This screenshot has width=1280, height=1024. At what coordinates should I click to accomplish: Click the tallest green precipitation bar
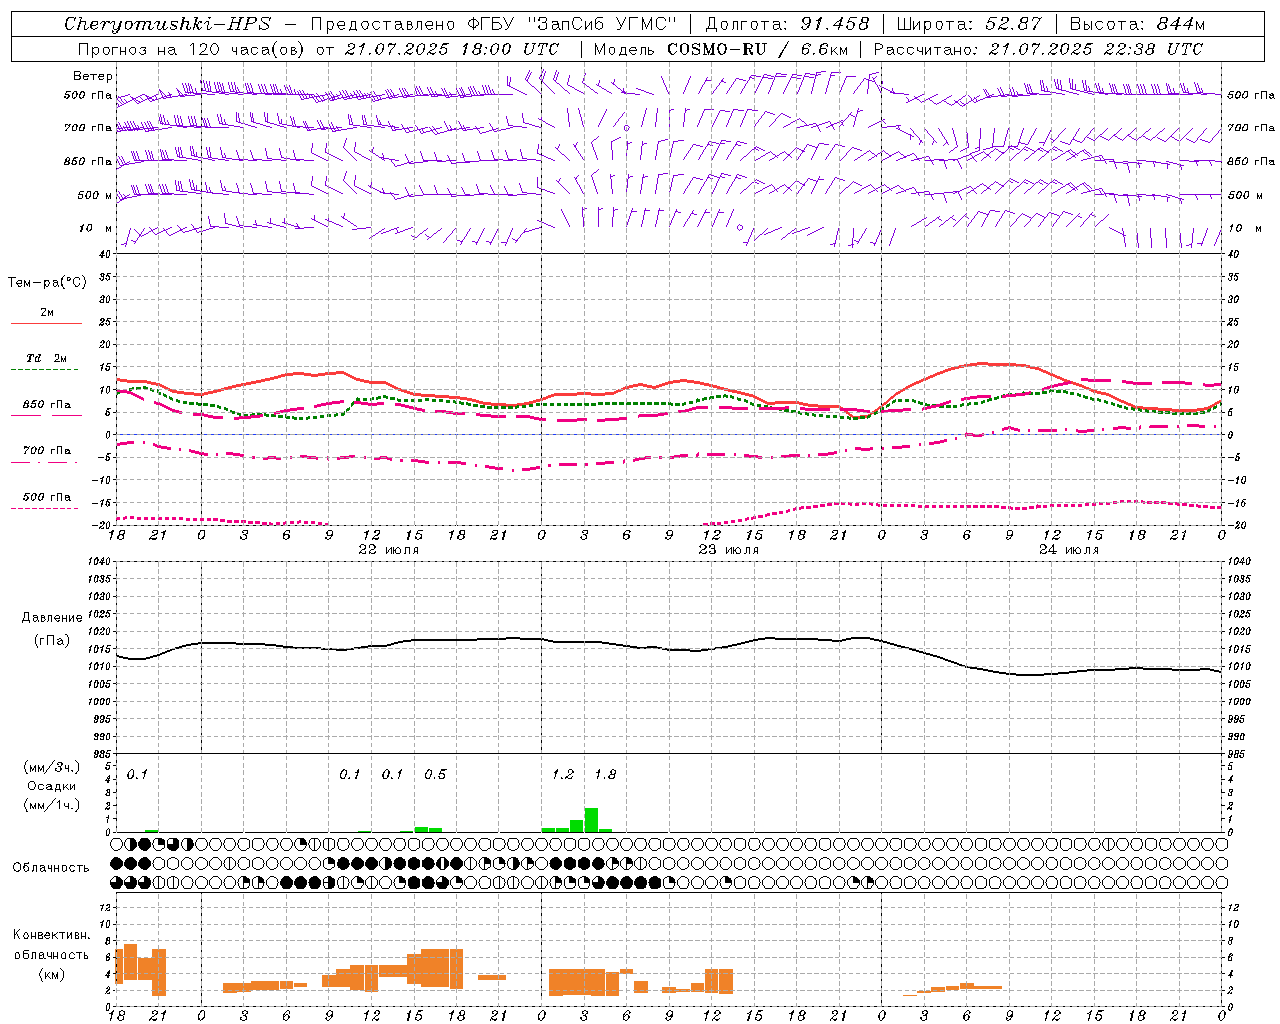click(591, 820)
